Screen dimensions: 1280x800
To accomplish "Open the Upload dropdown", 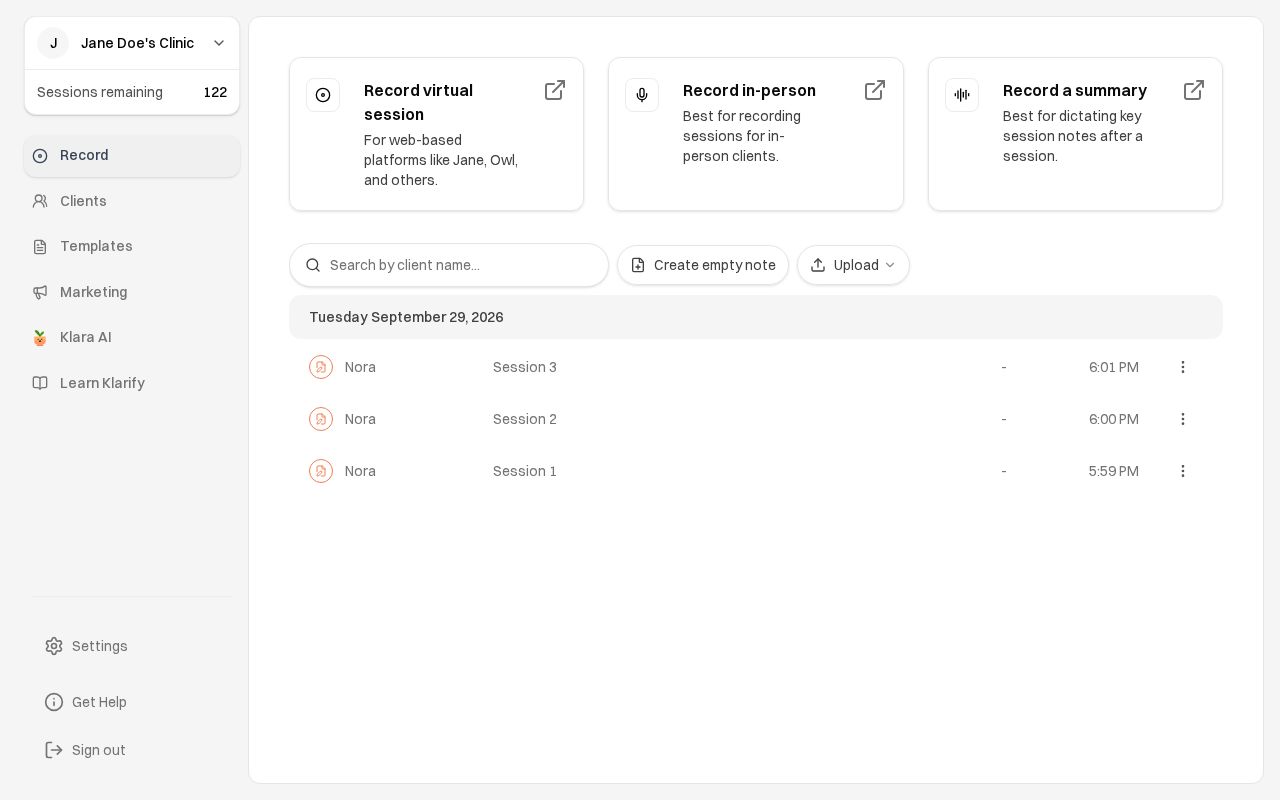I will (853, 265).
